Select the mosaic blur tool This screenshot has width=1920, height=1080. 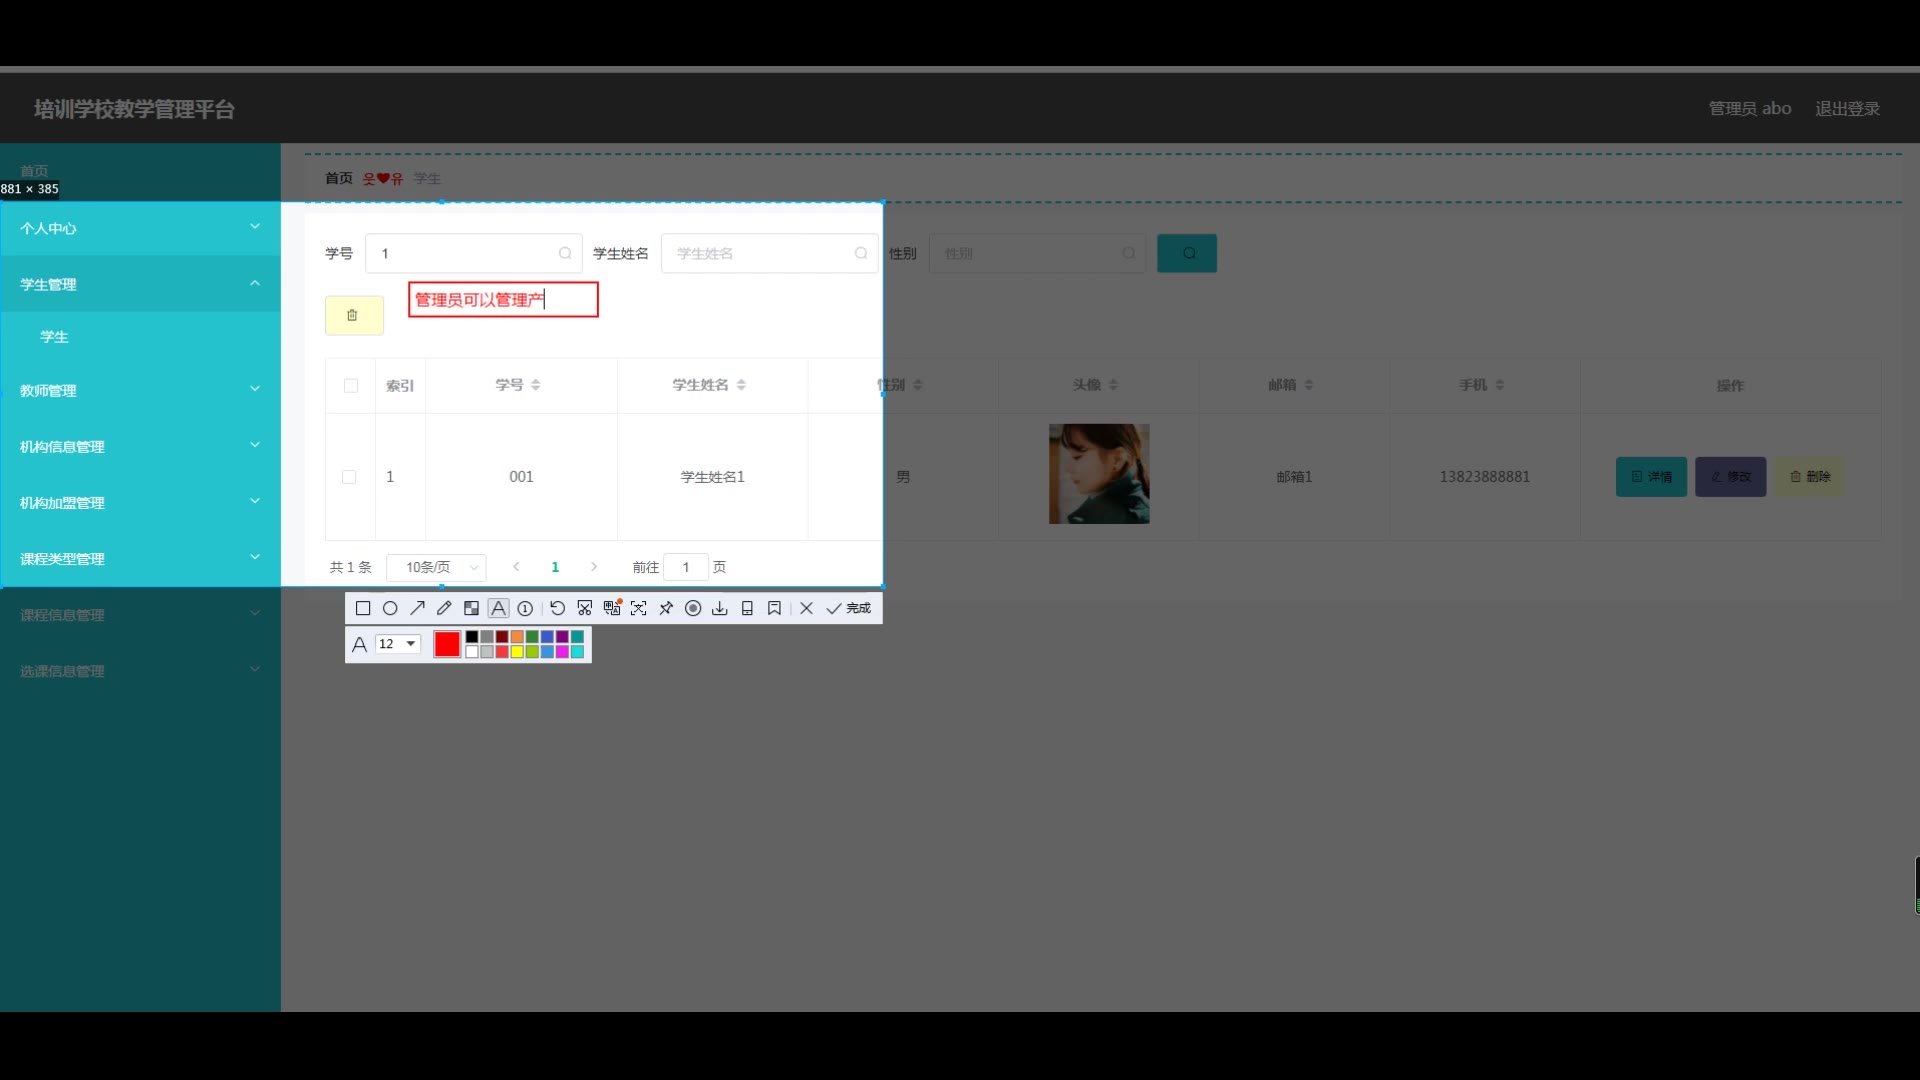tap(471, 608)
